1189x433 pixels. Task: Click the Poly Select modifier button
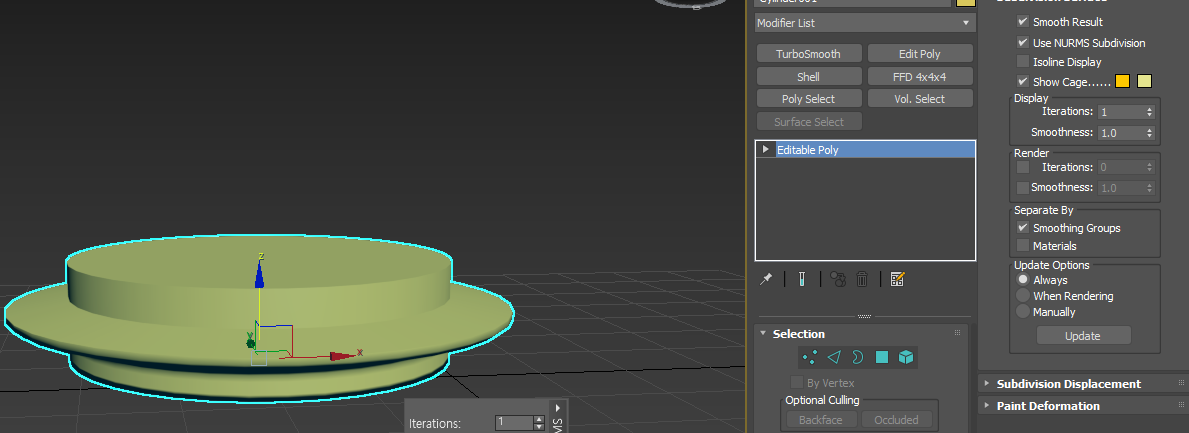click(x=809, y=99)
